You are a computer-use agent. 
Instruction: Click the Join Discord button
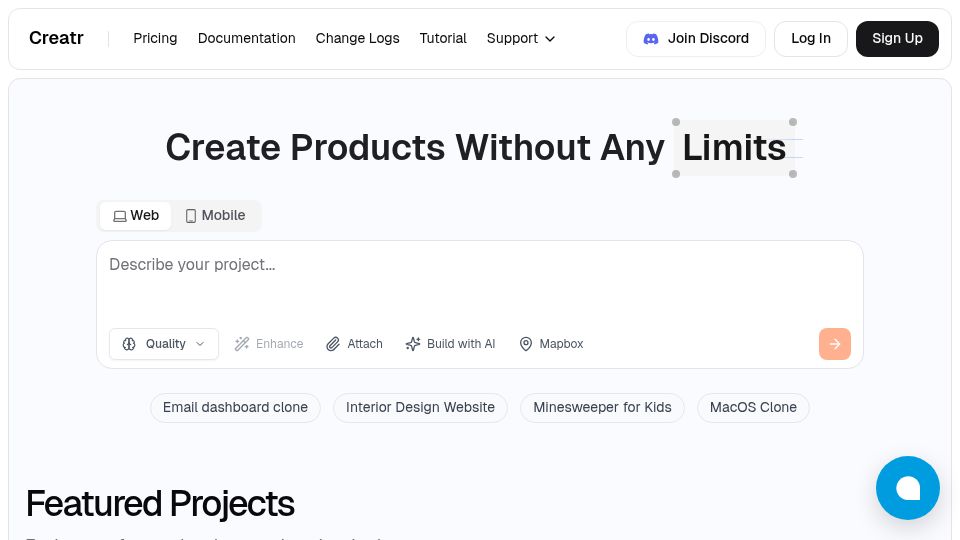(696, 39)
